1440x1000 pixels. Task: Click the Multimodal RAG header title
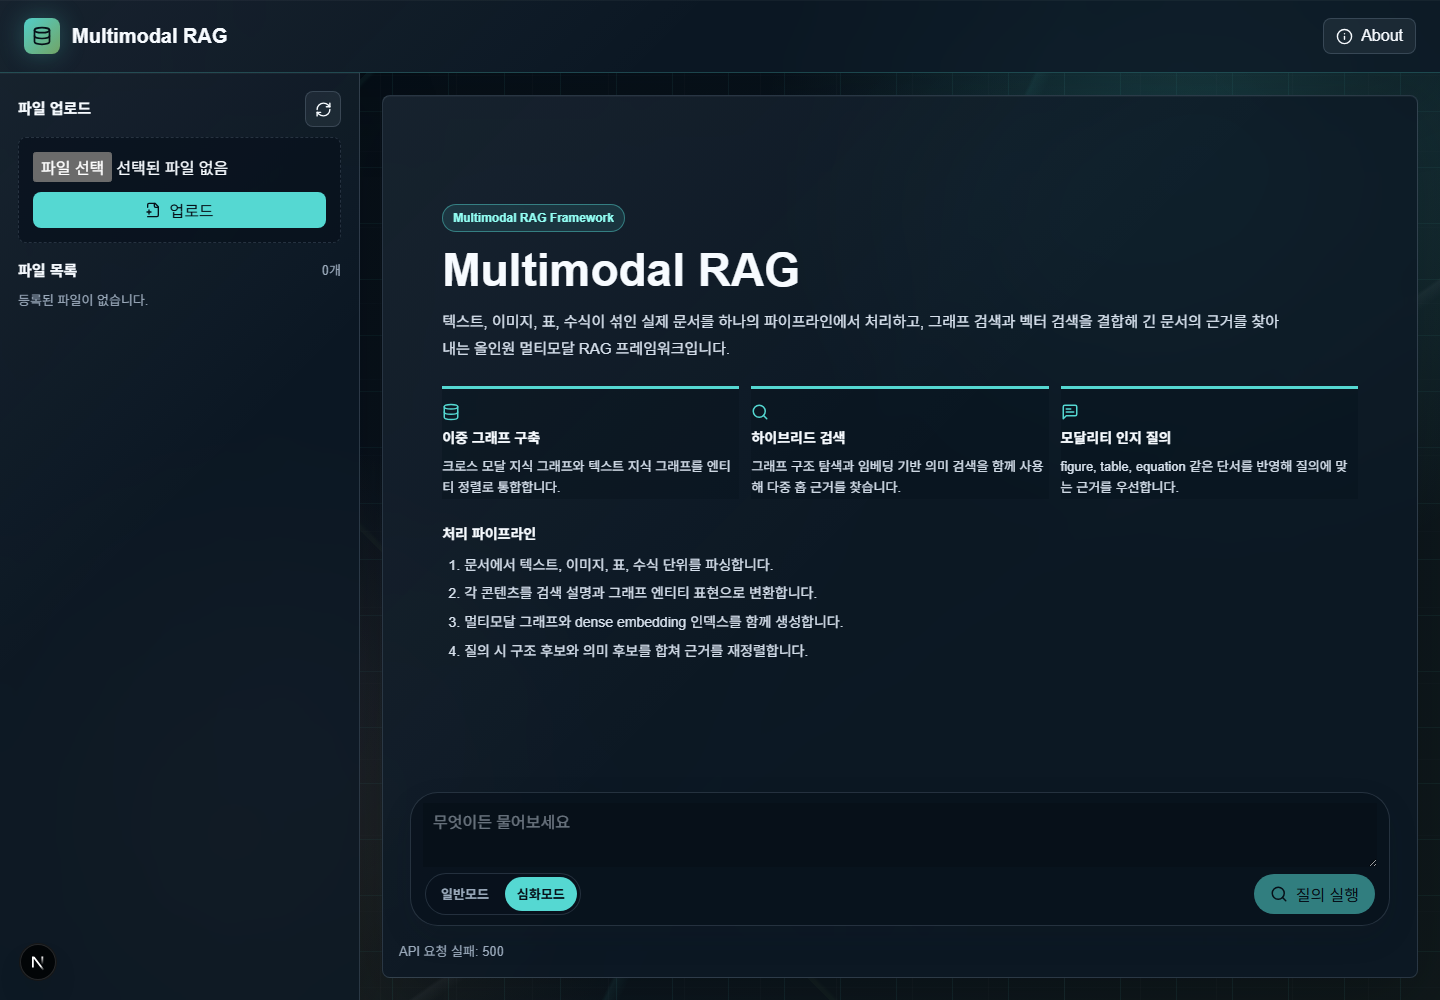point(149,36)
